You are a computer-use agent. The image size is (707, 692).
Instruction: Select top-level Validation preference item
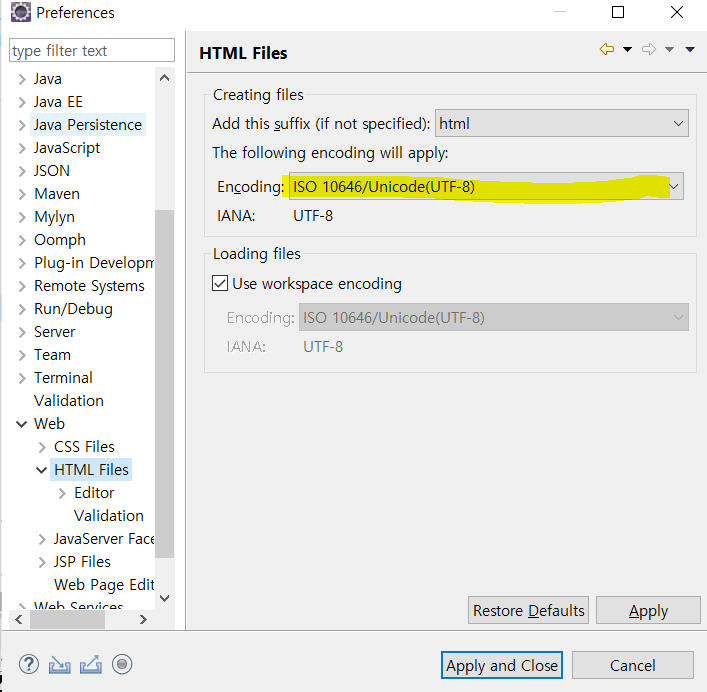click(x=69, y=401)
